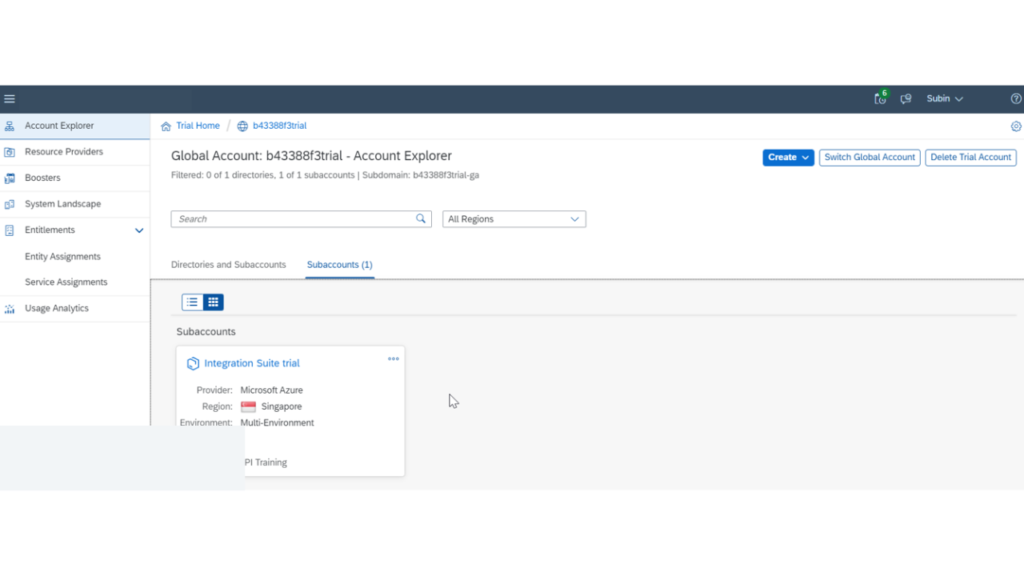This screenshot has width=1024, height=576.
Task: Open notifications icon with green badge
Action: (880, 99)
